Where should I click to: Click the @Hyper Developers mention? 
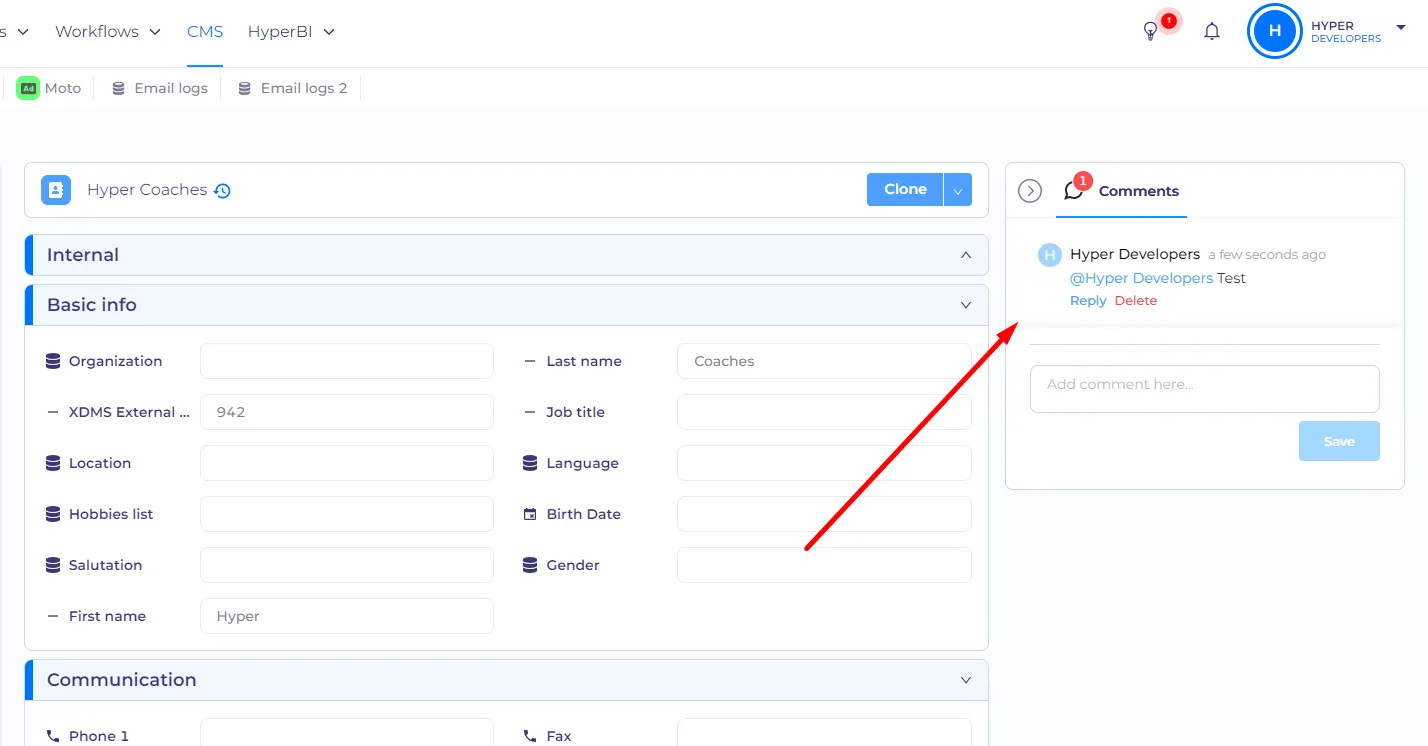(1141, 278)
